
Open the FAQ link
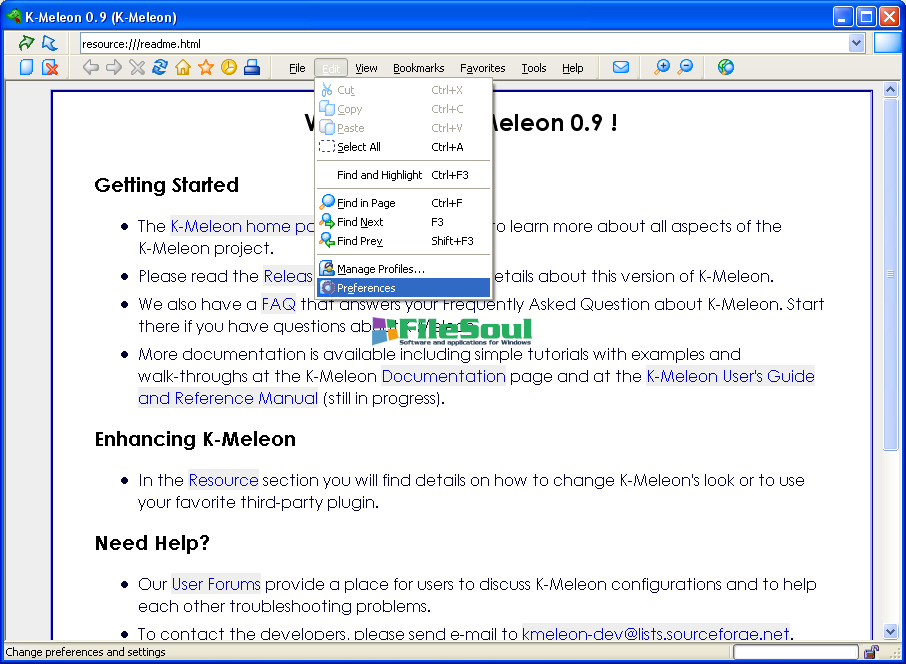(x=279, y=304)
